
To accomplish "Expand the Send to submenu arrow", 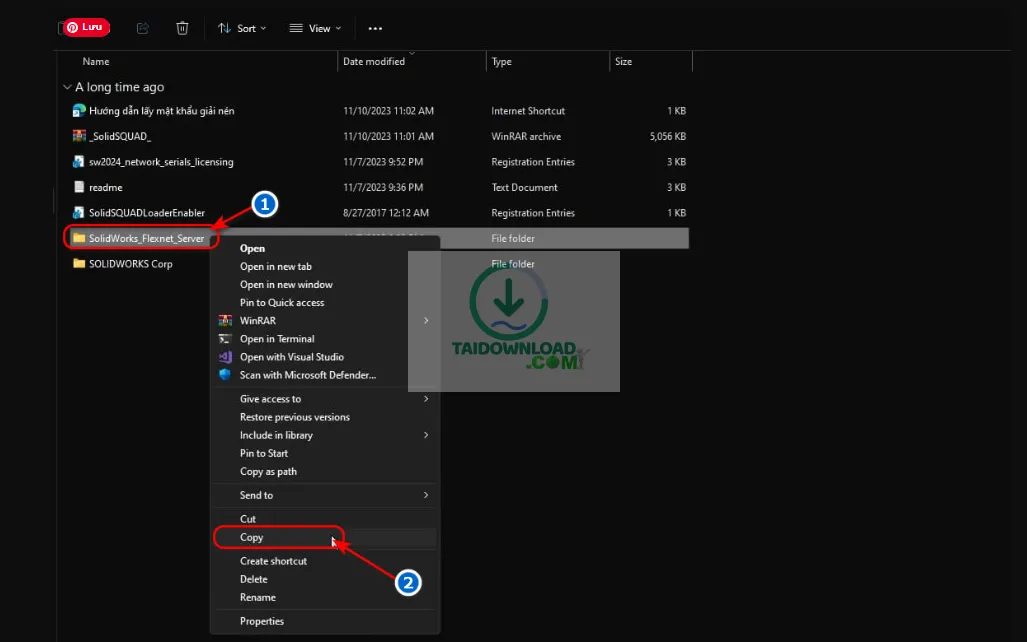I will (426, 495).
